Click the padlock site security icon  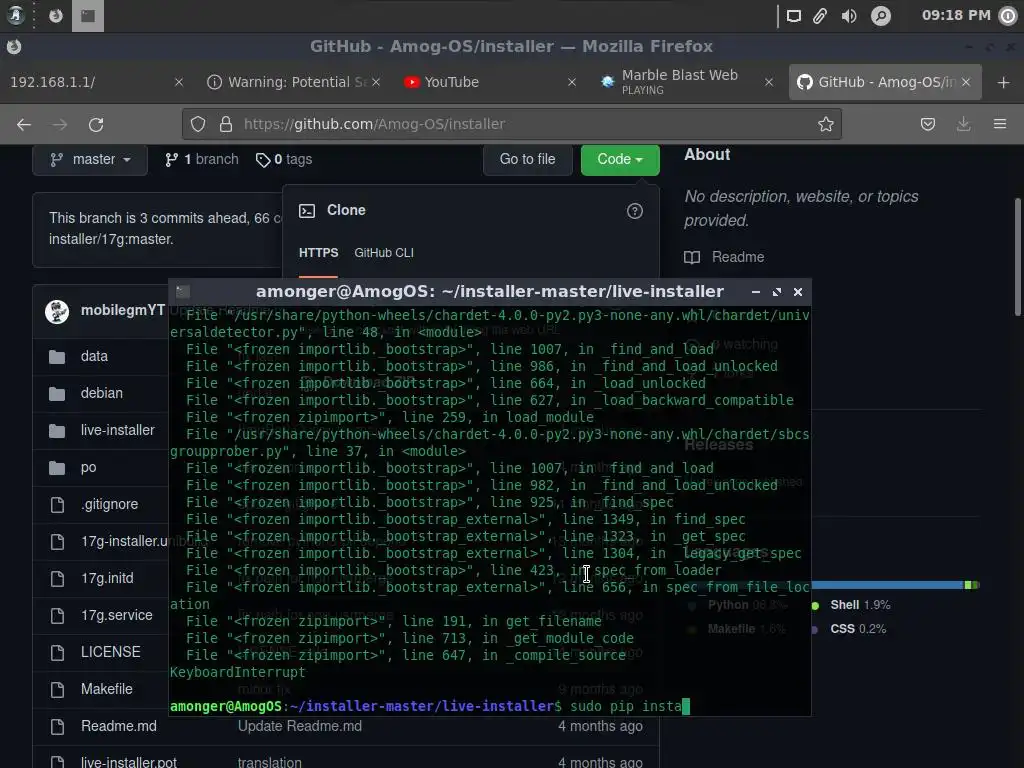(x=226, y=124)
